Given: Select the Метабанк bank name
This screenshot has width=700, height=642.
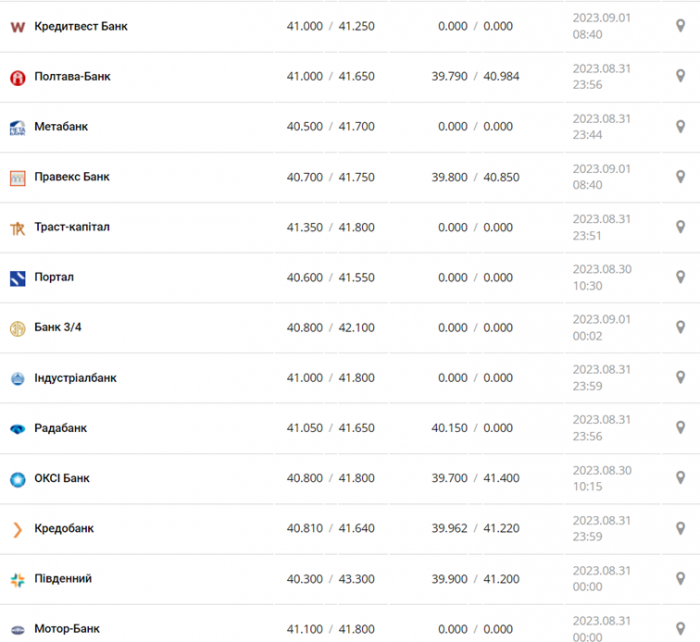Looking at the screenshot, I should pos(61,127).
